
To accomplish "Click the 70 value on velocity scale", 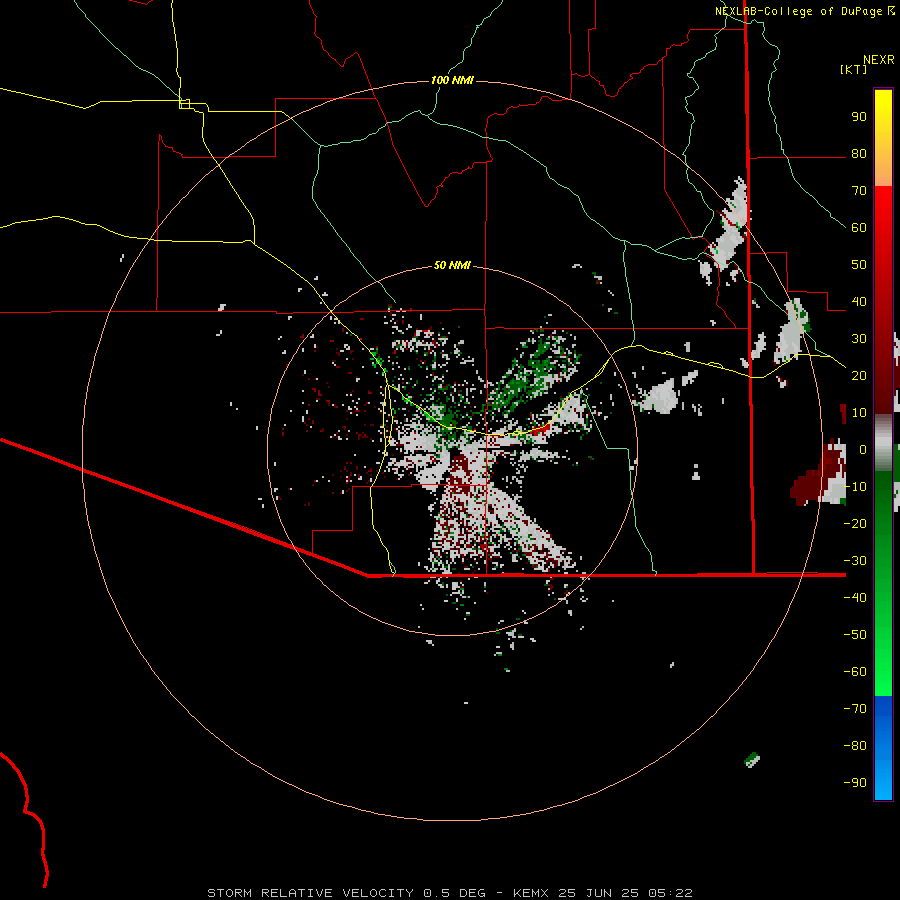I will click(859, 191).
